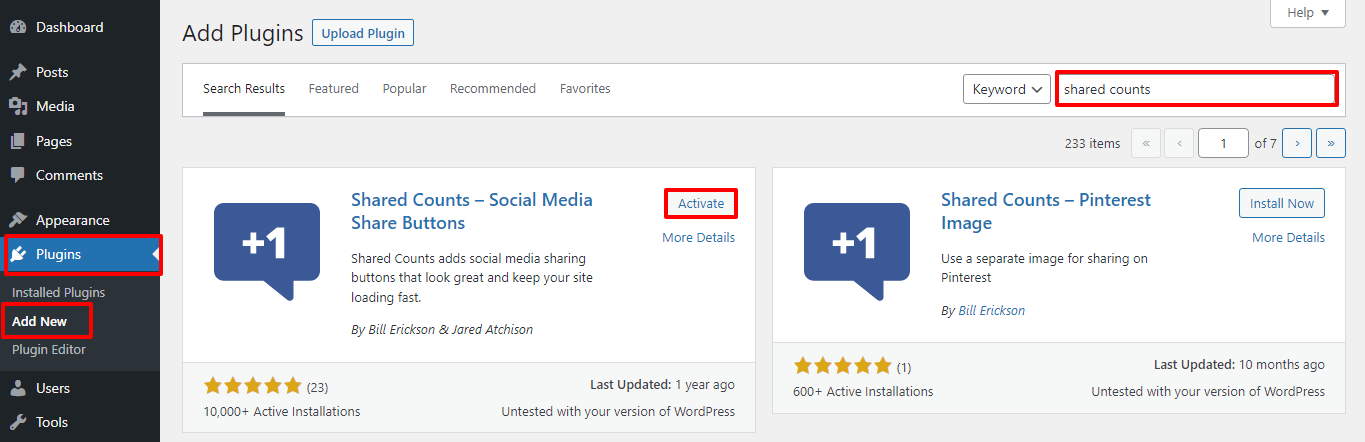The width and height of the screenshot is (1365, 442).
Task: Click the Media icon in sidebar
Action: (x=18, y=107)
